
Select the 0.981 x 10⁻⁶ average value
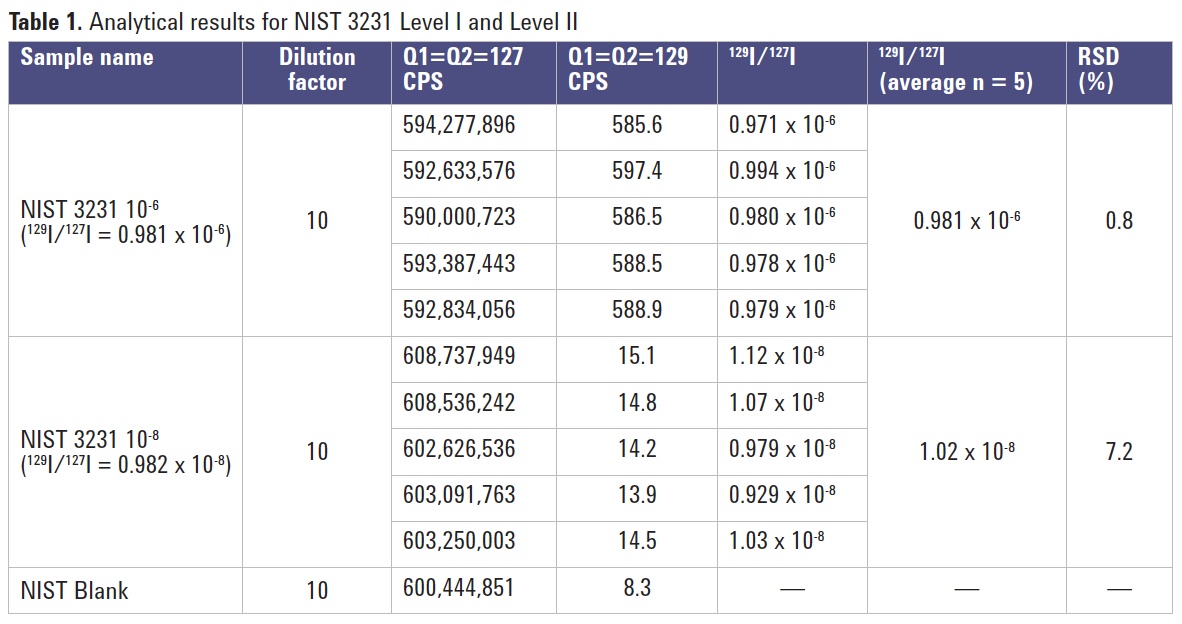(x=966, y=221)
